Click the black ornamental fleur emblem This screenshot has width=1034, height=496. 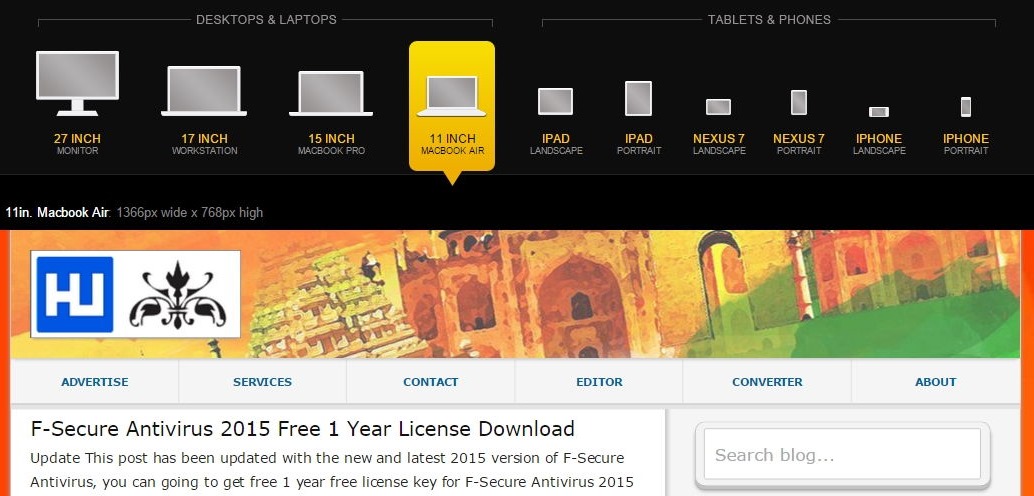click(177, 295)
